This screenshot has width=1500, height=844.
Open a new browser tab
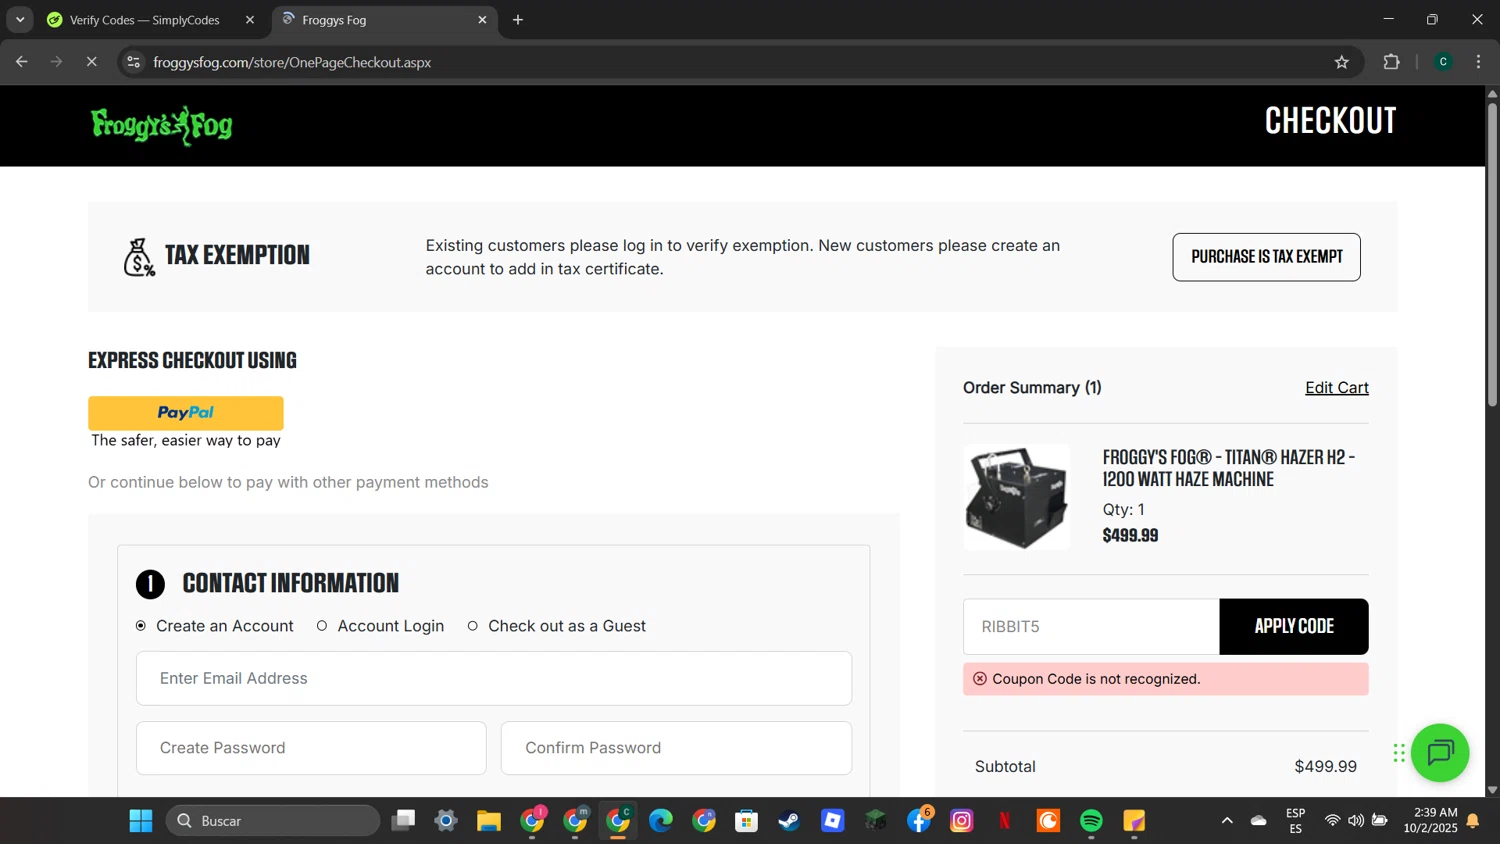point(518,20)
